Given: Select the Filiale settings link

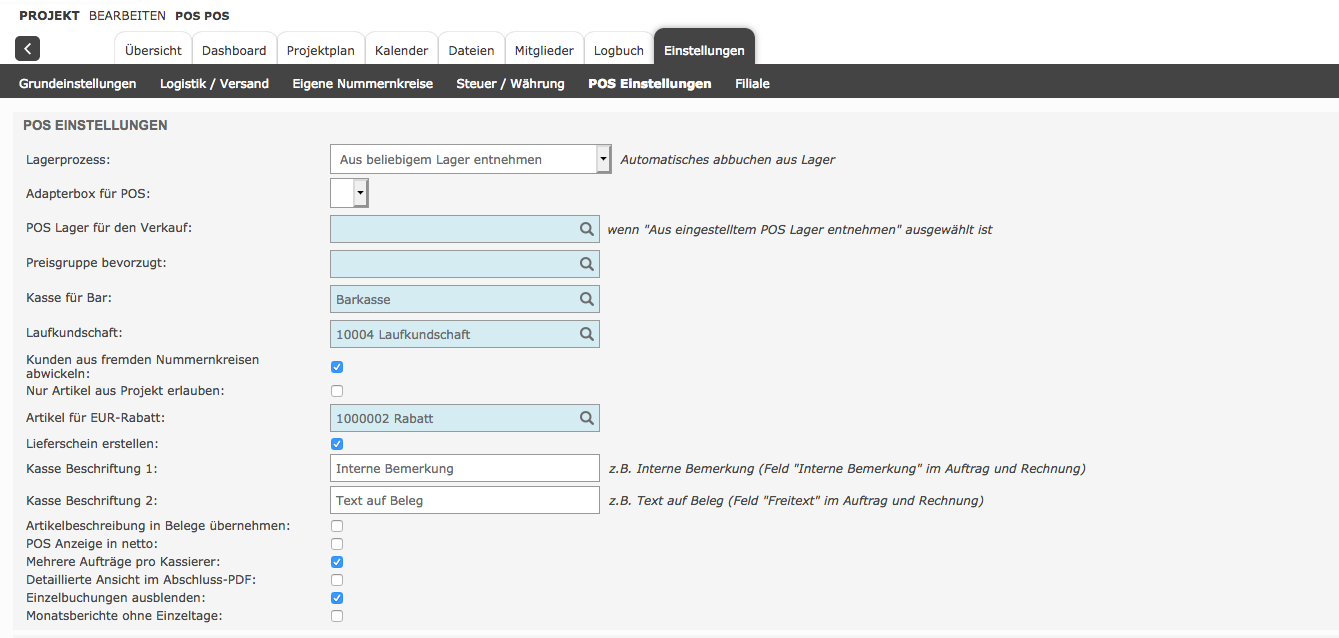Looking at the screenshot, I should click(752, 84).
